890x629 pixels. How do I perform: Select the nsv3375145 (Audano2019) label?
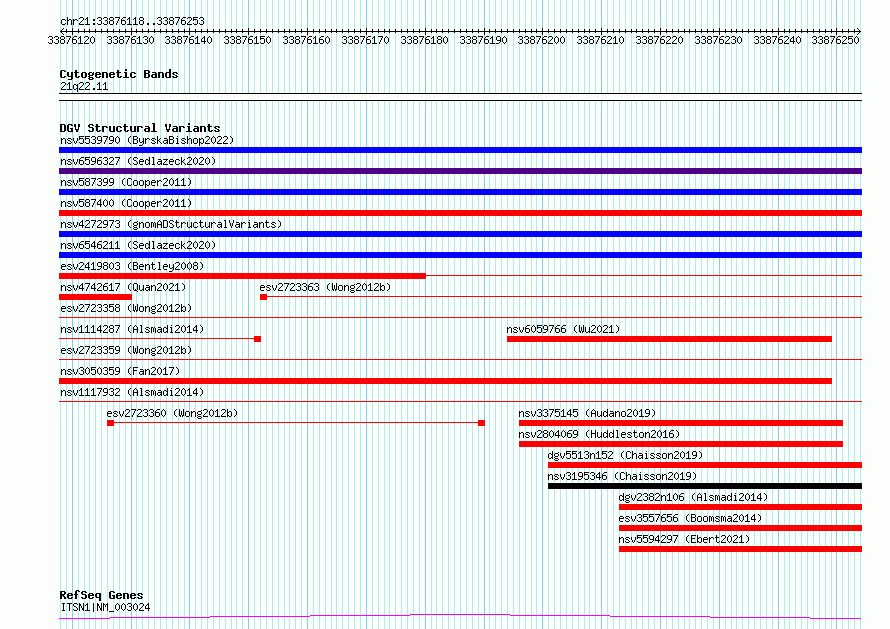[x=587, y=413]
